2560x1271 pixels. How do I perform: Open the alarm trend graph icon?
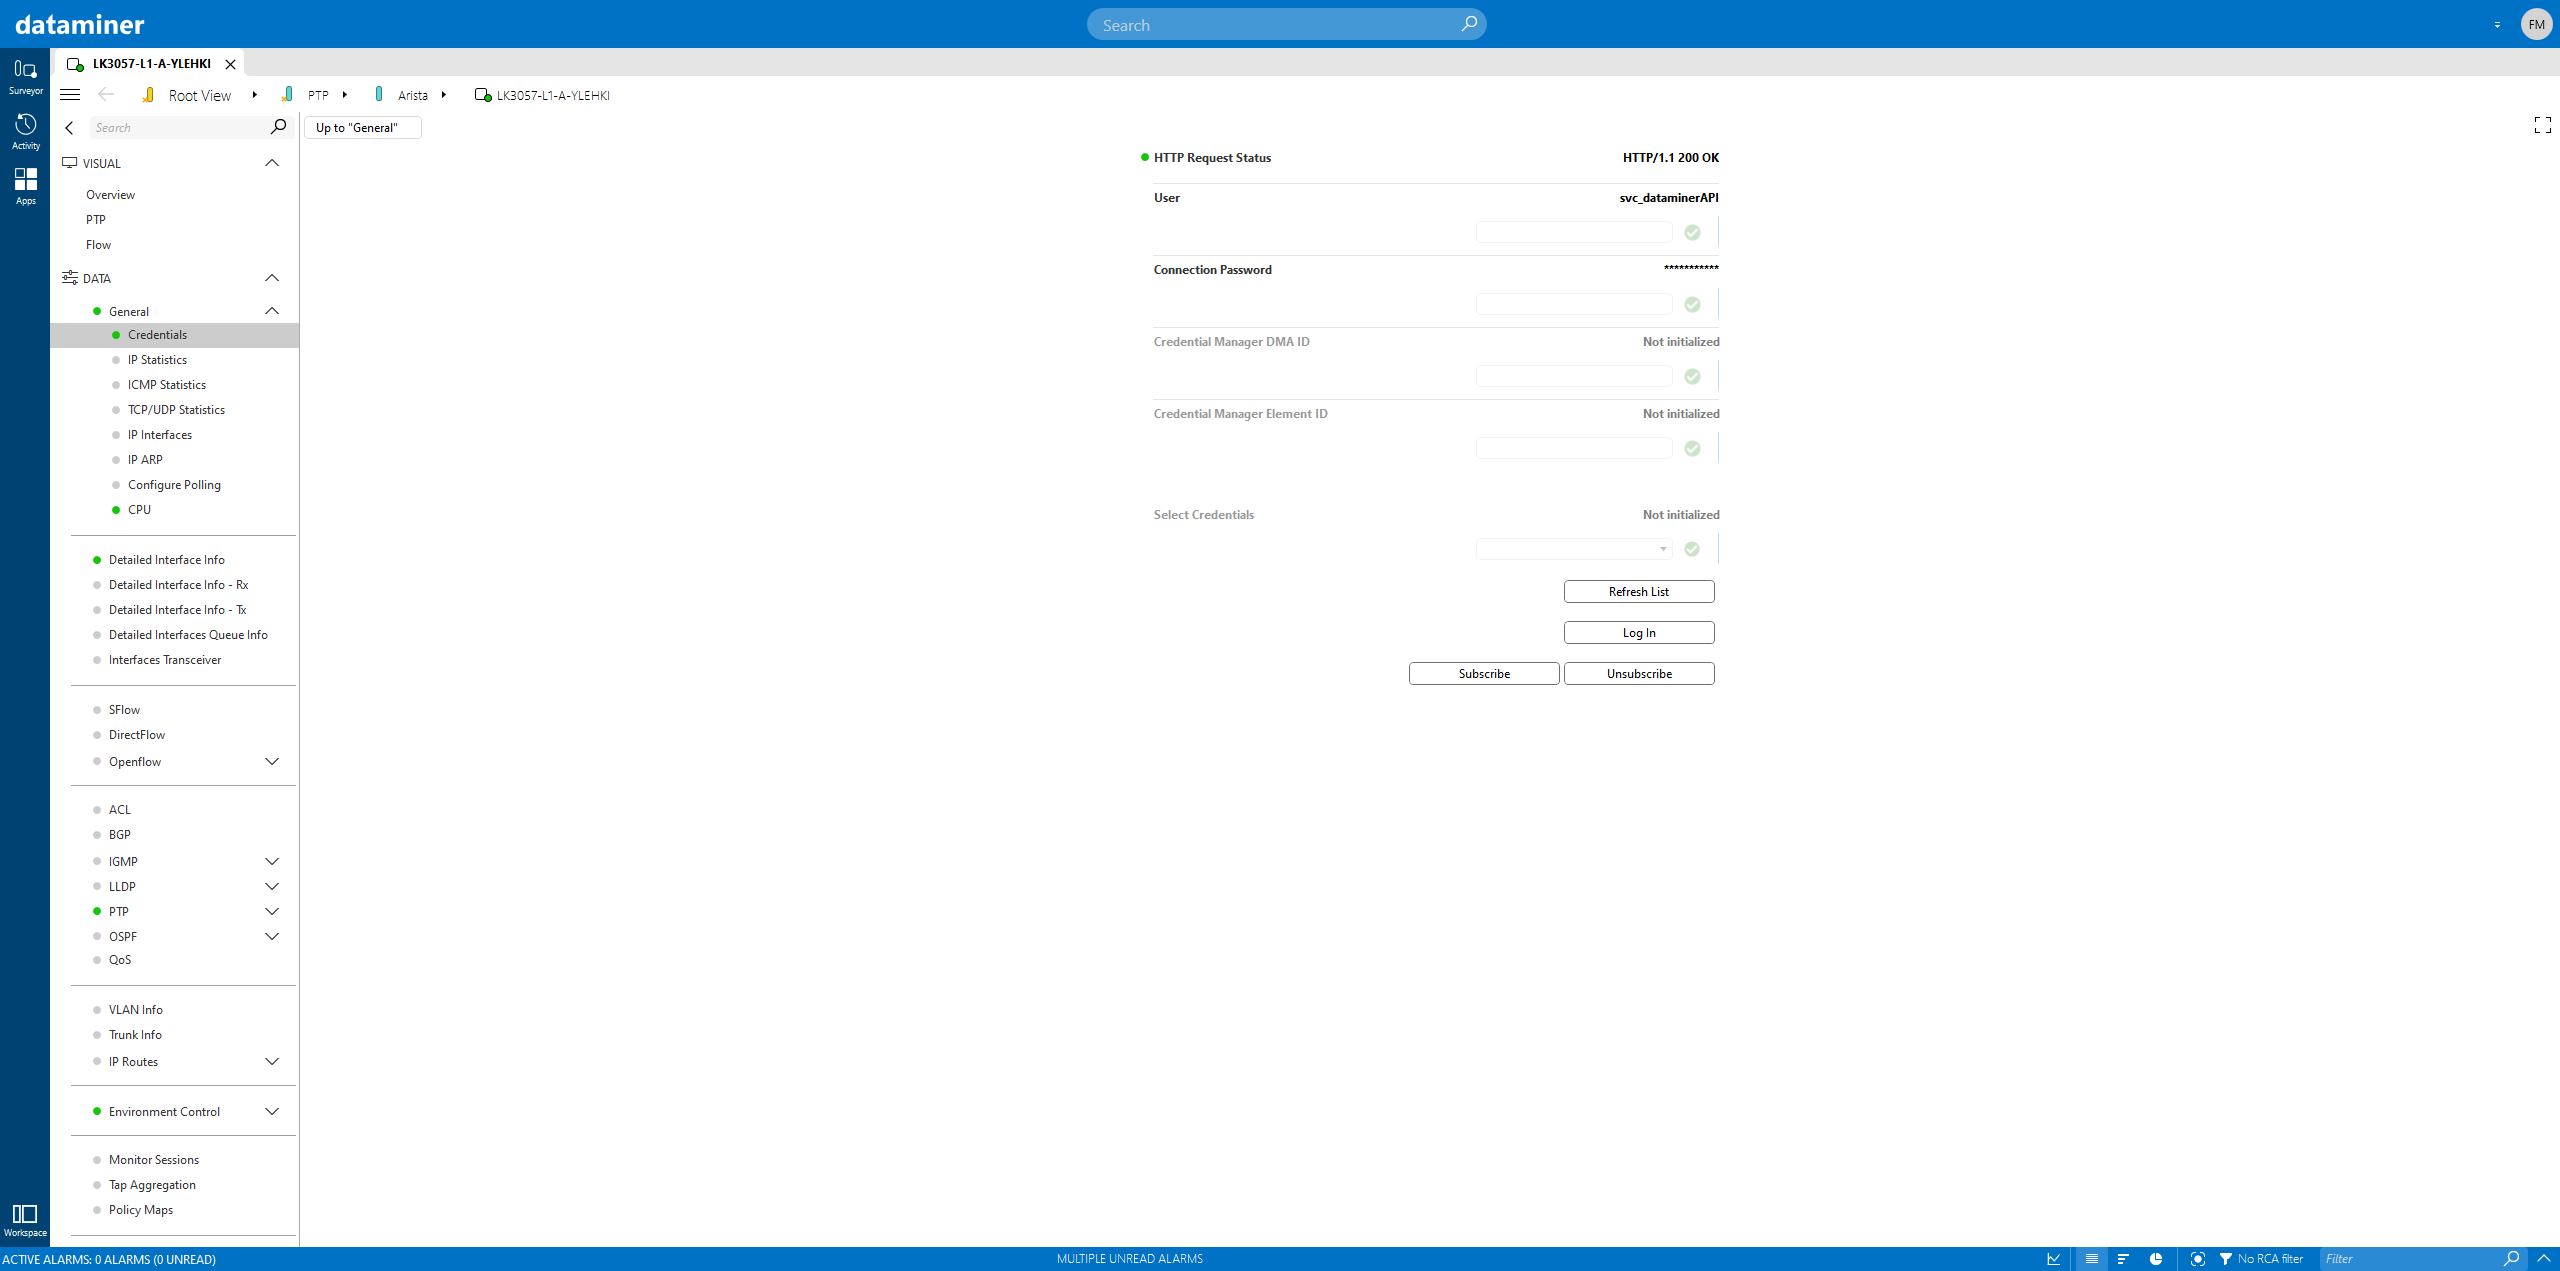tap(2054, 1259)
